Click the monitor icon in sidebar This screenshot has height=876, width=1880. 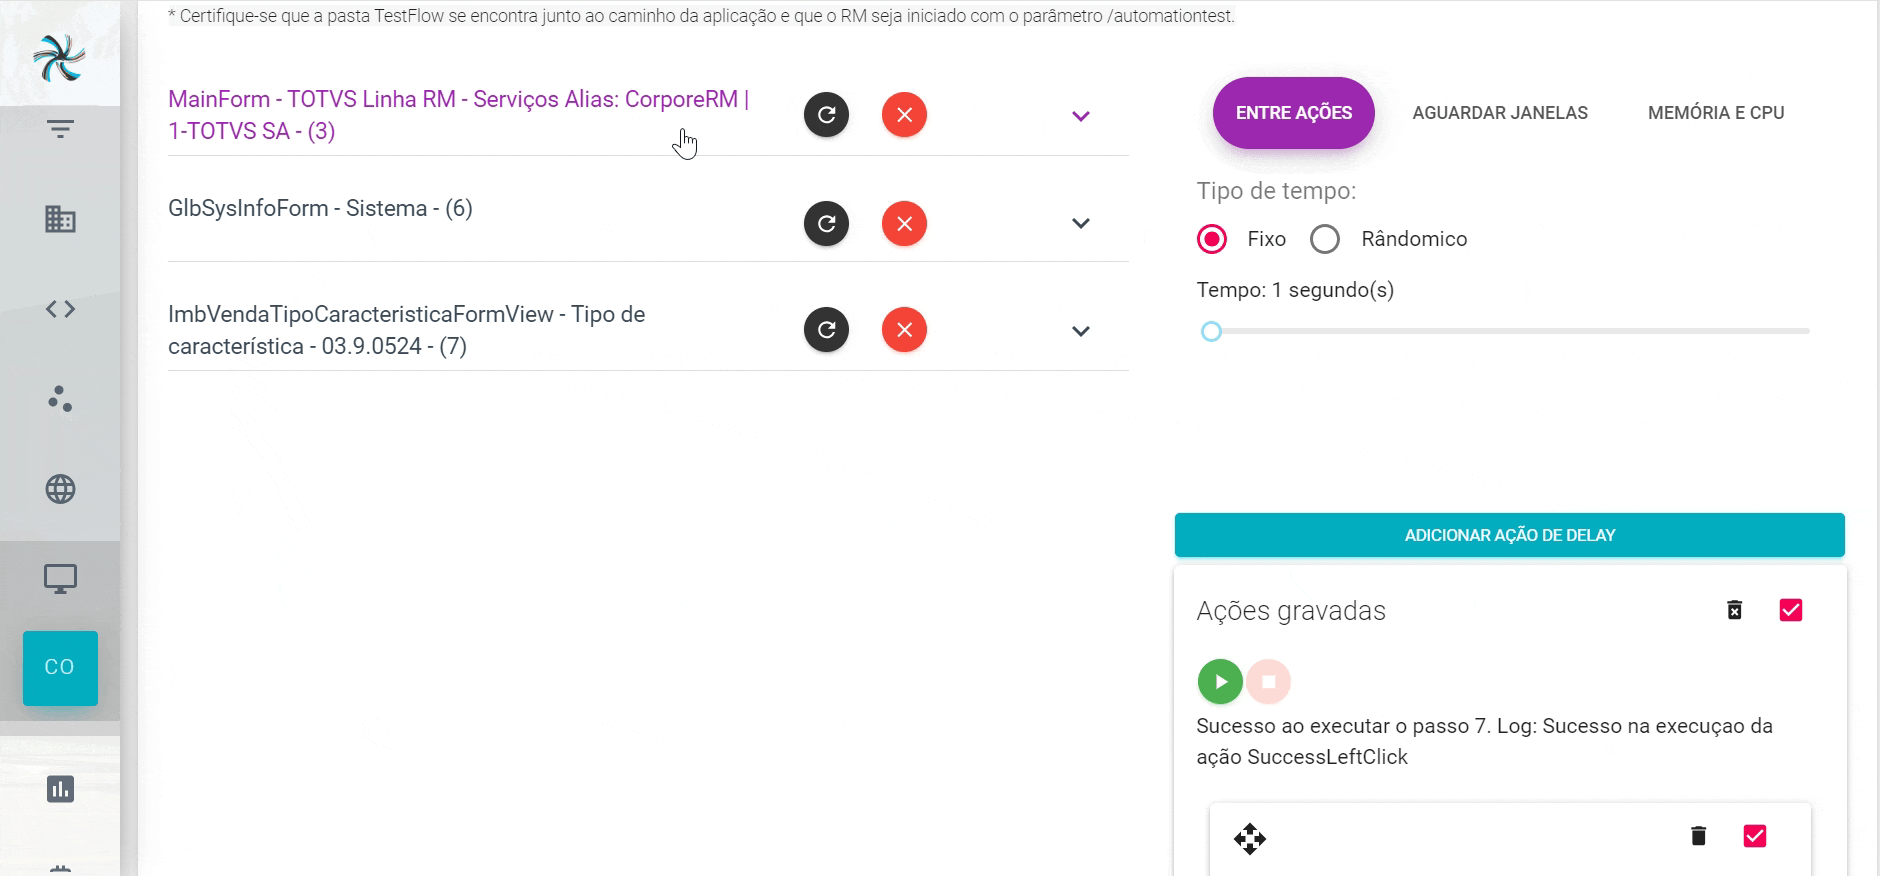60,579
